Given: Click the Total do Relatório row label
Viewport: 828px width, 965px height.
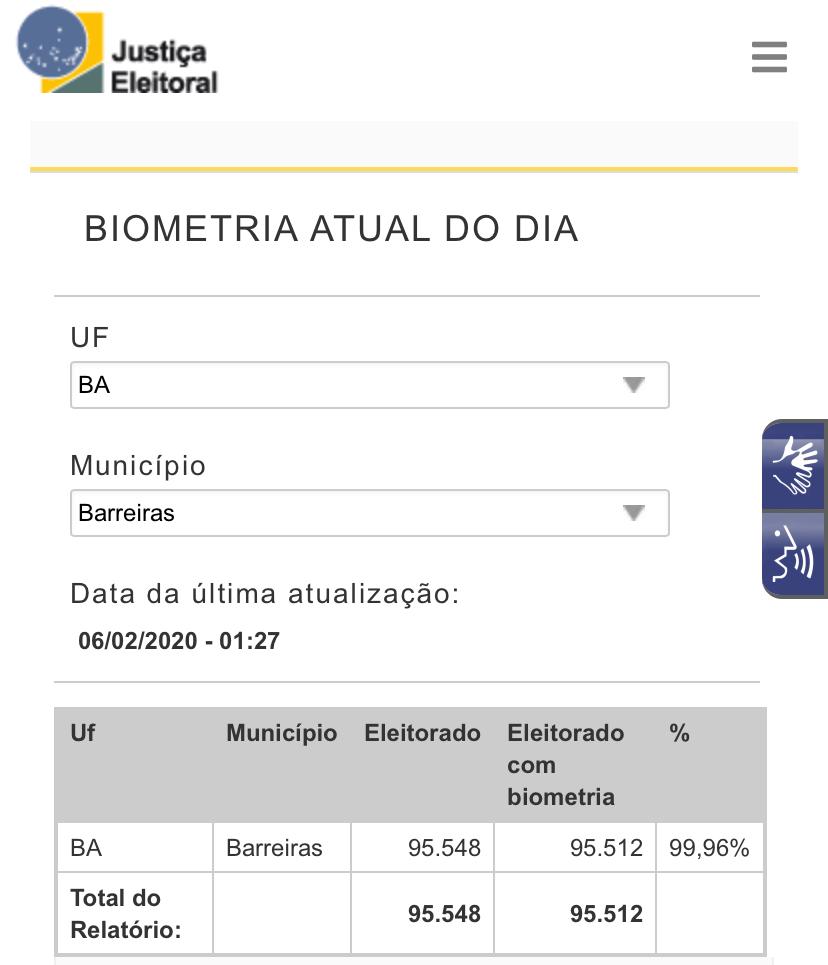Looking at the screenshot, I should (x=125, y=913).
